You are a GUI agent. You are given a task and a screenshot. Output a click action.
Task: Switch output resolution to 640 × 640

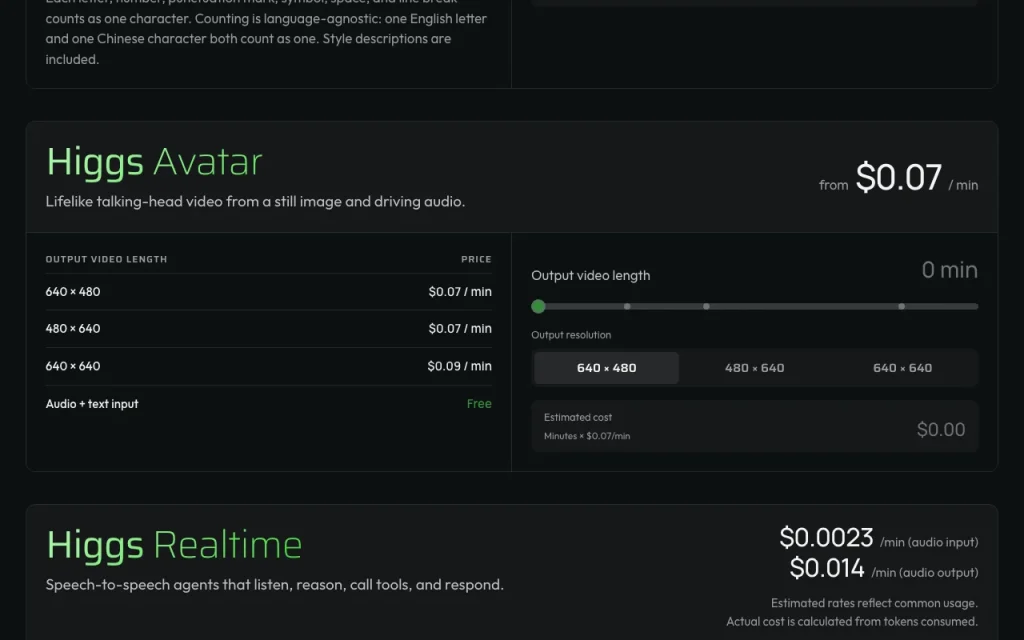point(903,368)
